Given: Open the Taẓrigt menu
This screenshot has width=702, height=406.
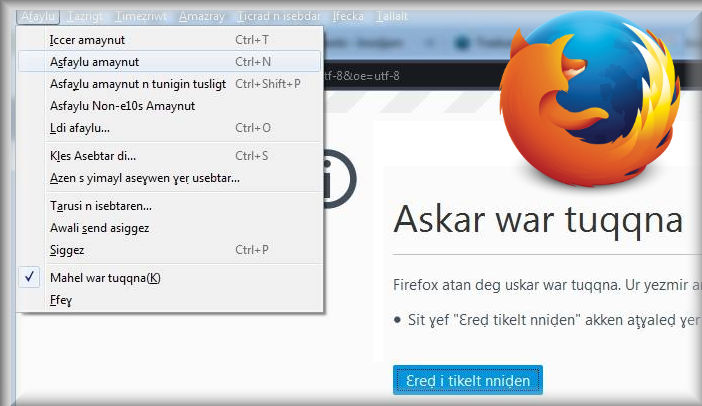Looking at the screenshot, I should tap(85, 17).
